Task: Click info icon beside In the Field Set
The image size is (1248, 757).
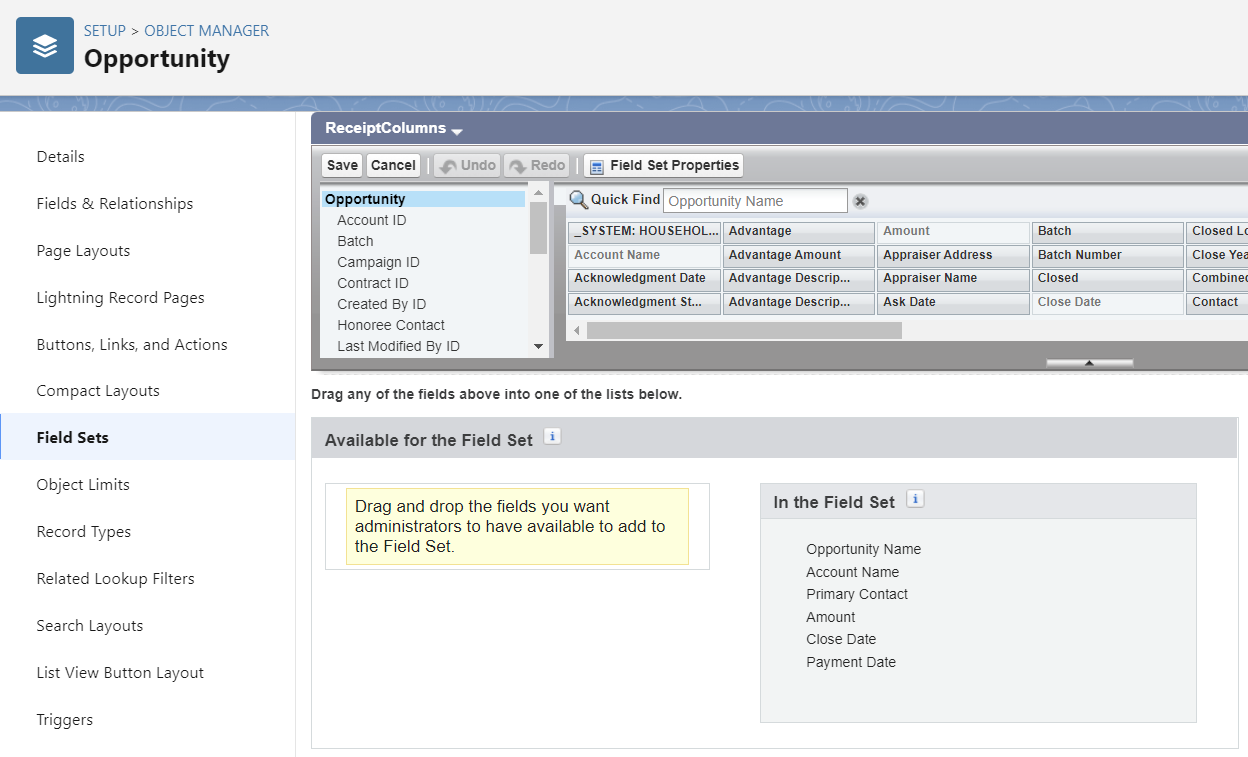Action: [915, 499]
